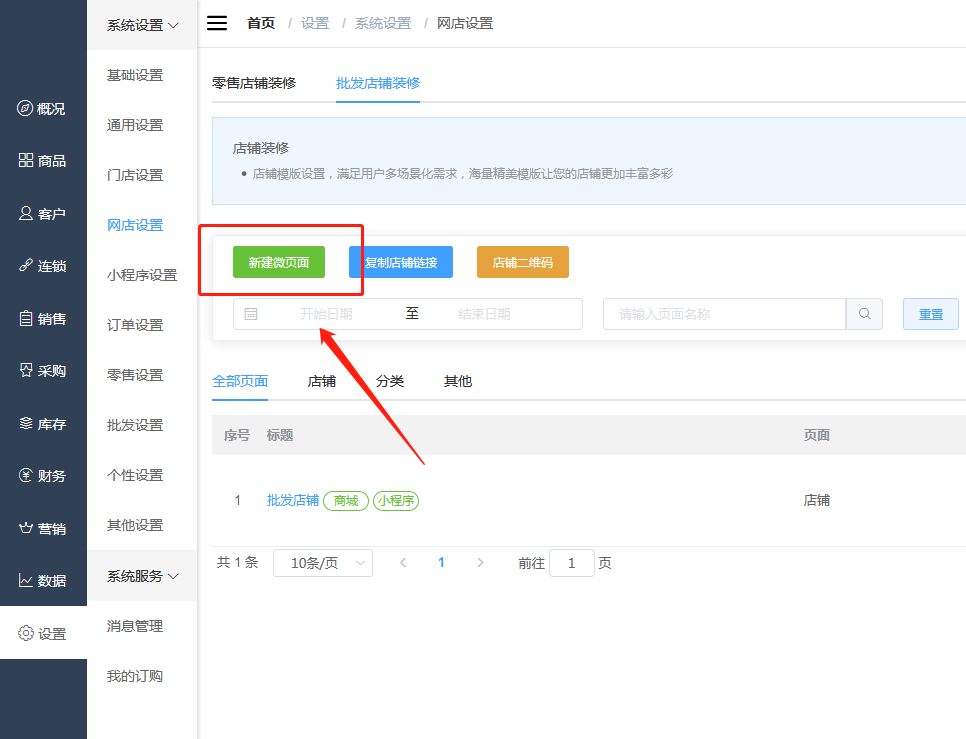Select 网店设置 submenu item
966x739 pixels.
click(135, 225)
